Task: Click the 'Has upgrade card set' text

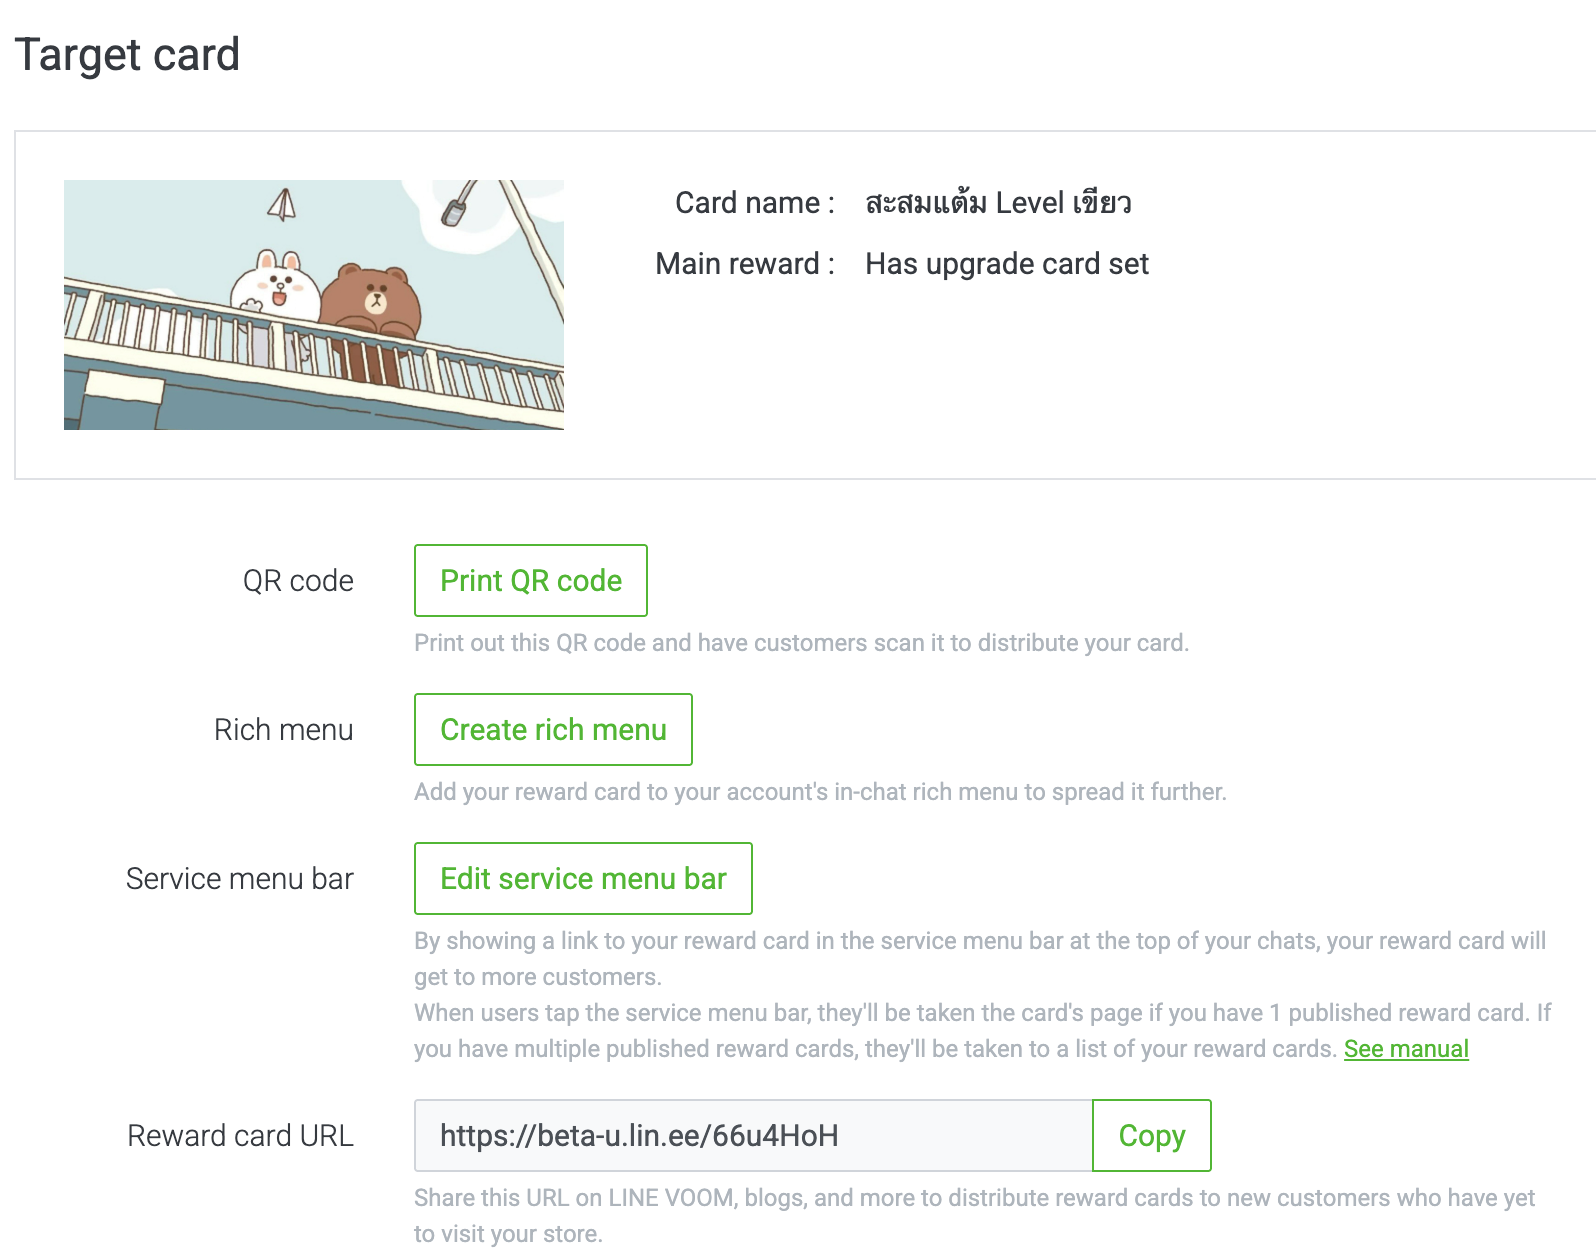Action: point(1006,264)
